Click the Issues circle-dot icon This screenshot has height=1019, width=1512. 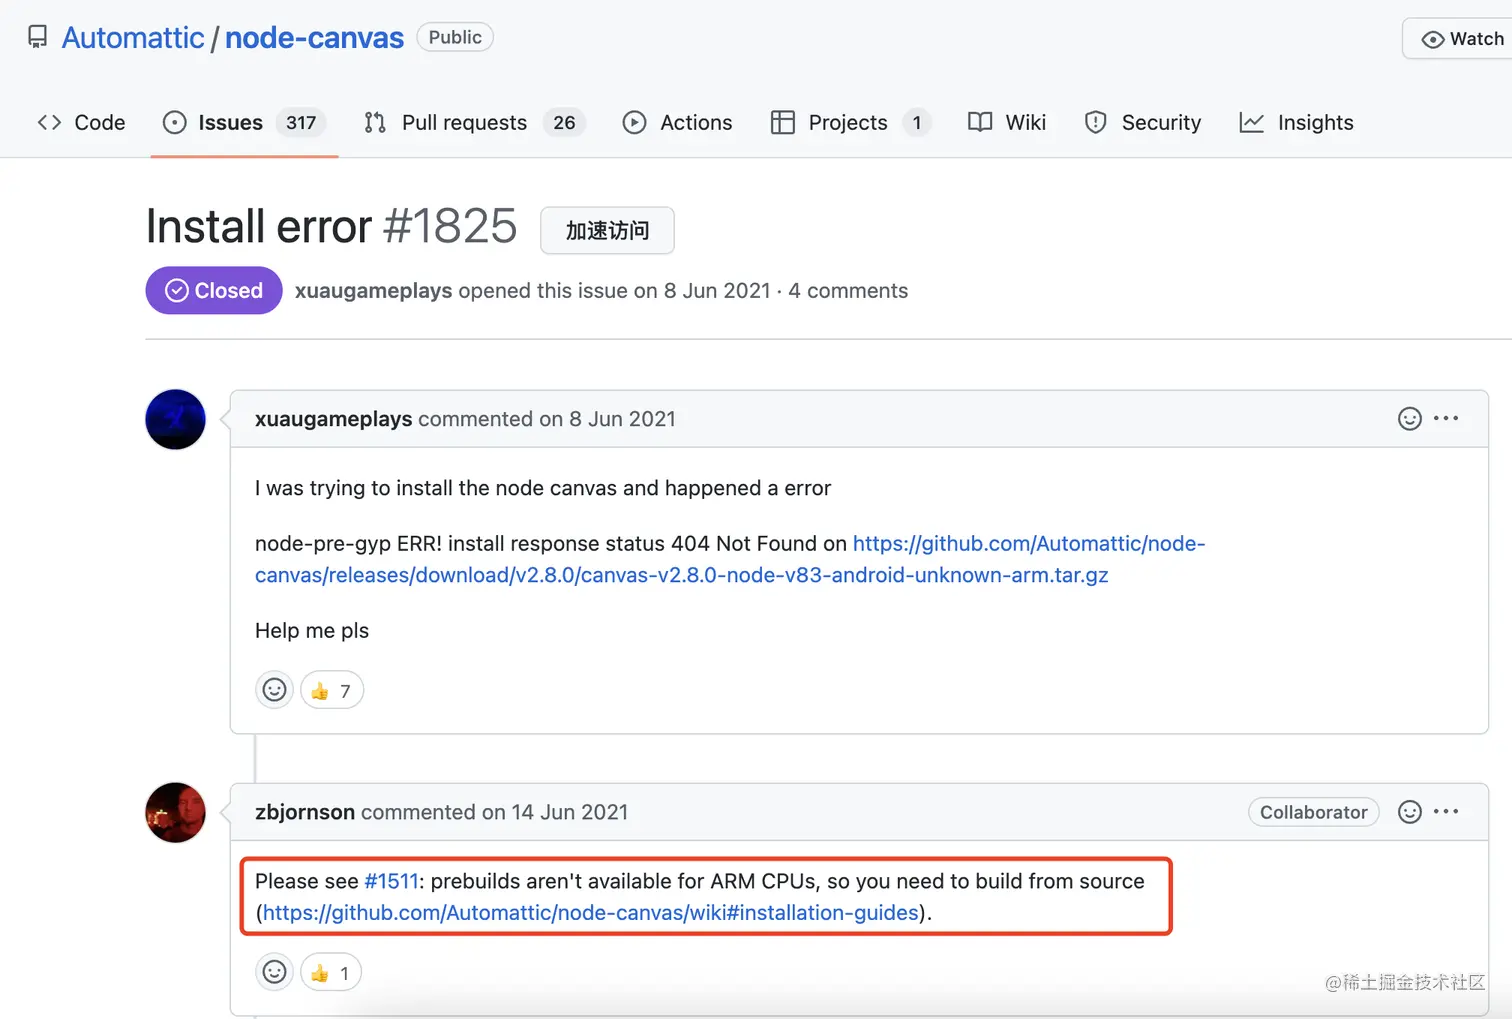pyautogui.click(x=174, y=122)
